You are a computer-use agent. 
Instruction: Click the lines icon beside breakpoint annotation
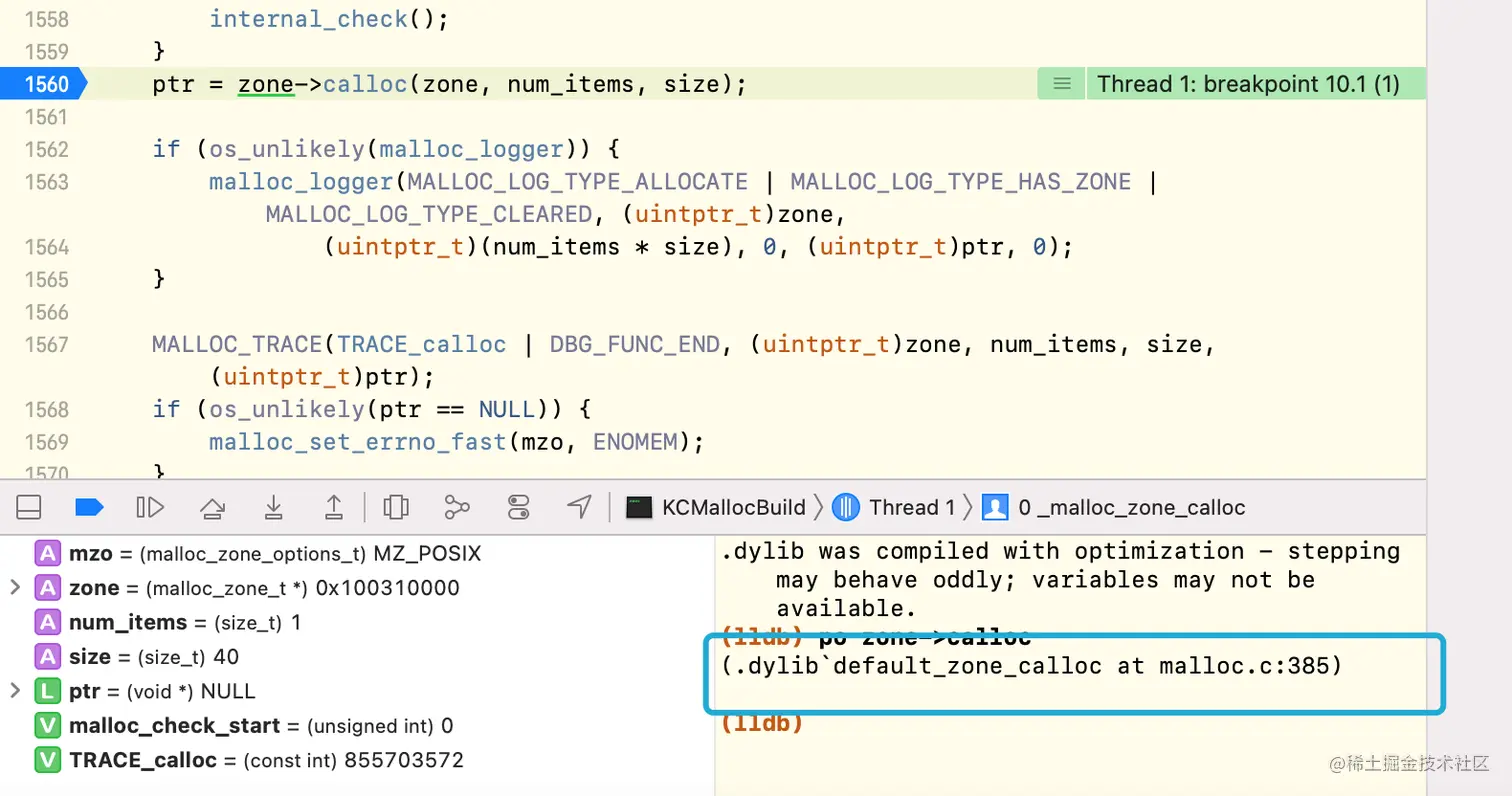[x=1062, y=84]
